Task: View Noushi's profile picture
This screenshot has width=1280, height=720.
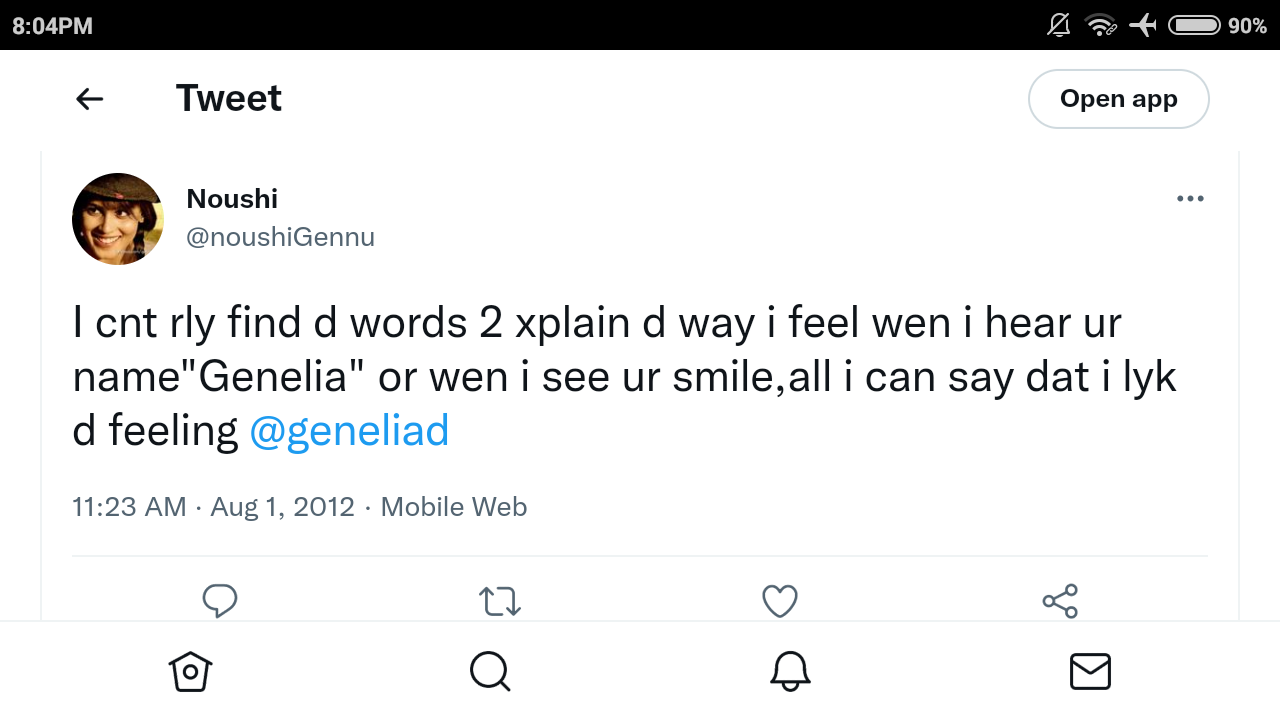Action: [118, 219]
